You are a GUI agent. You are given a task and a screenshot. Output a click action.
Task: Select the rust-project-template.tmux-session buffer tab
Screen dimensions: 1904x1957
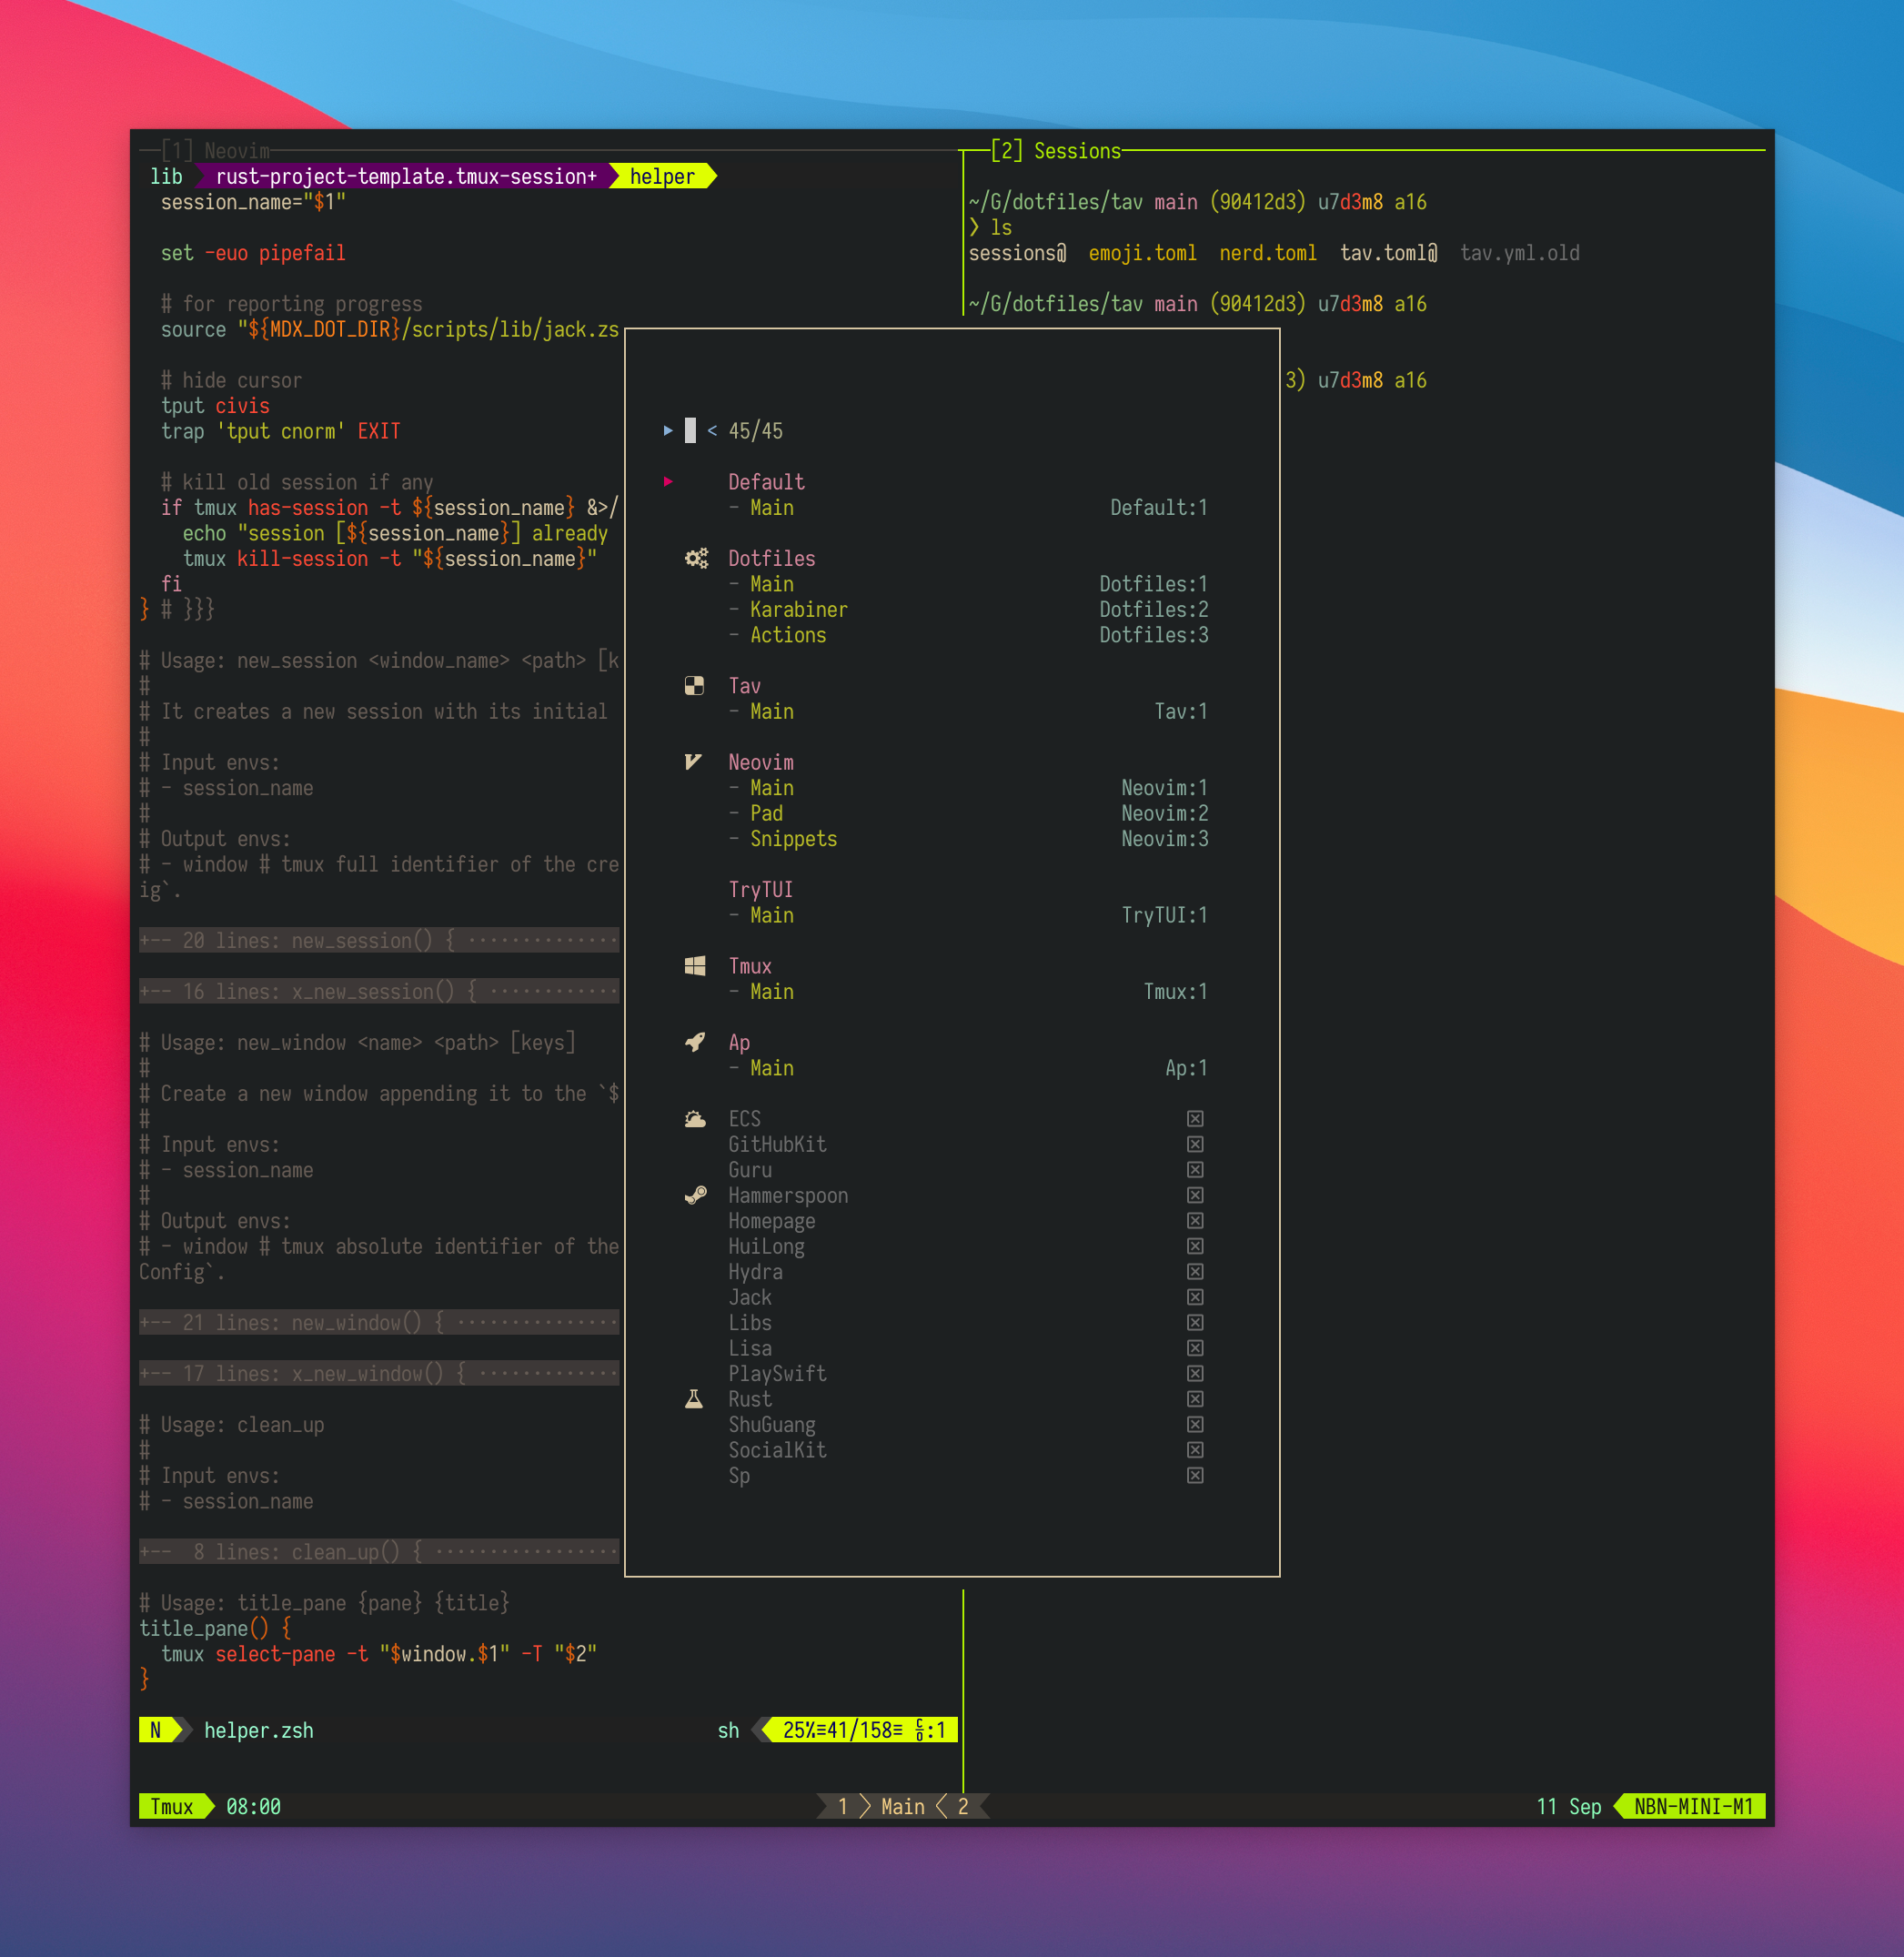405,177
